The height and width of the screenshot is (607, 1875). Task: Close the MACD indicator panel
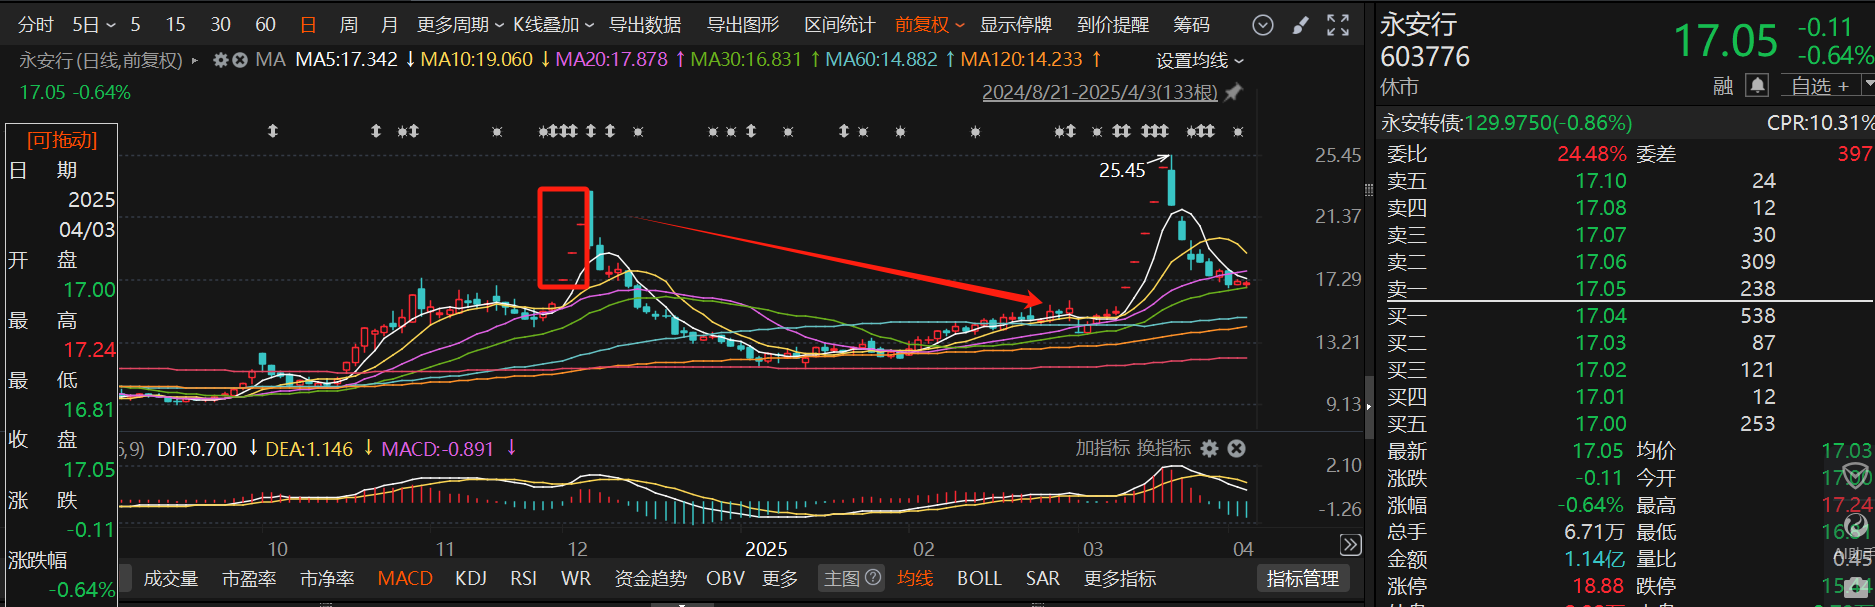pos(1237,448)
